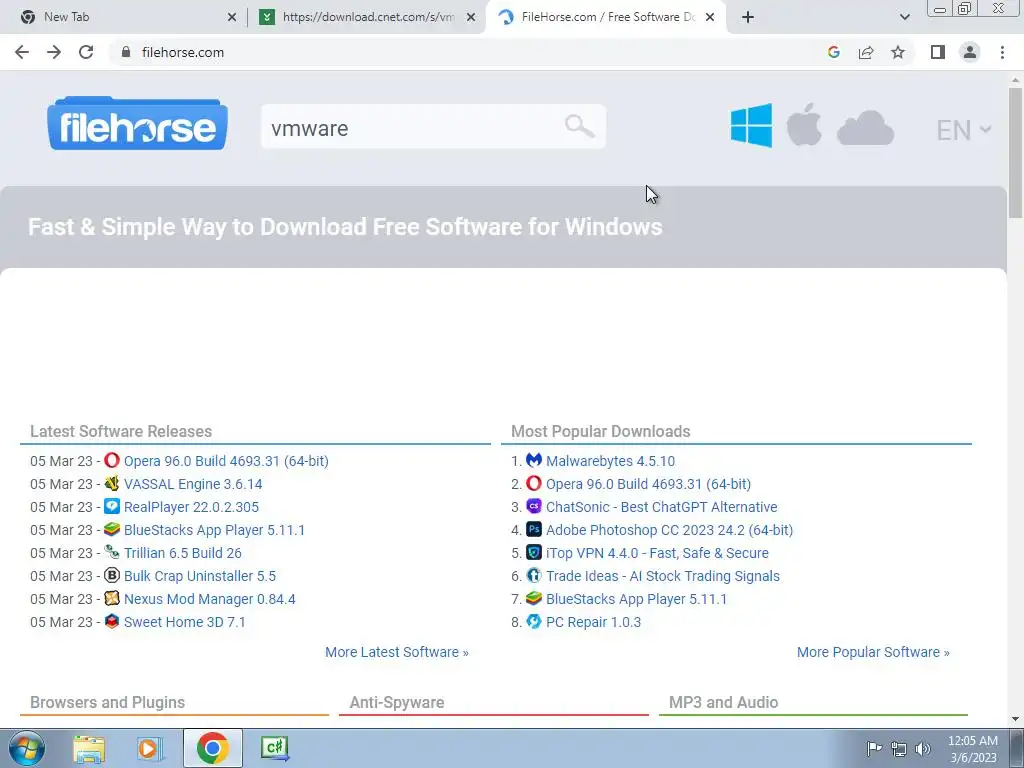Switch to the download.cnet.com tab
This screenshot has height=768, width=1024.
pos(366,17)
